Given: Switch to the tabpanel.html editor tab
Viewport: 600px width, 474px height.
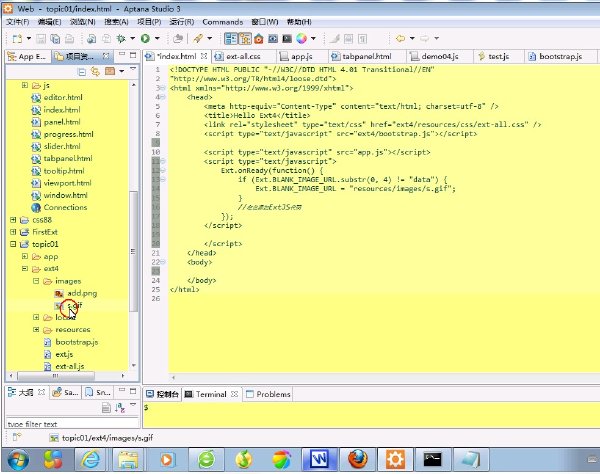Looking at the screenshot, I should click(367, 56).
